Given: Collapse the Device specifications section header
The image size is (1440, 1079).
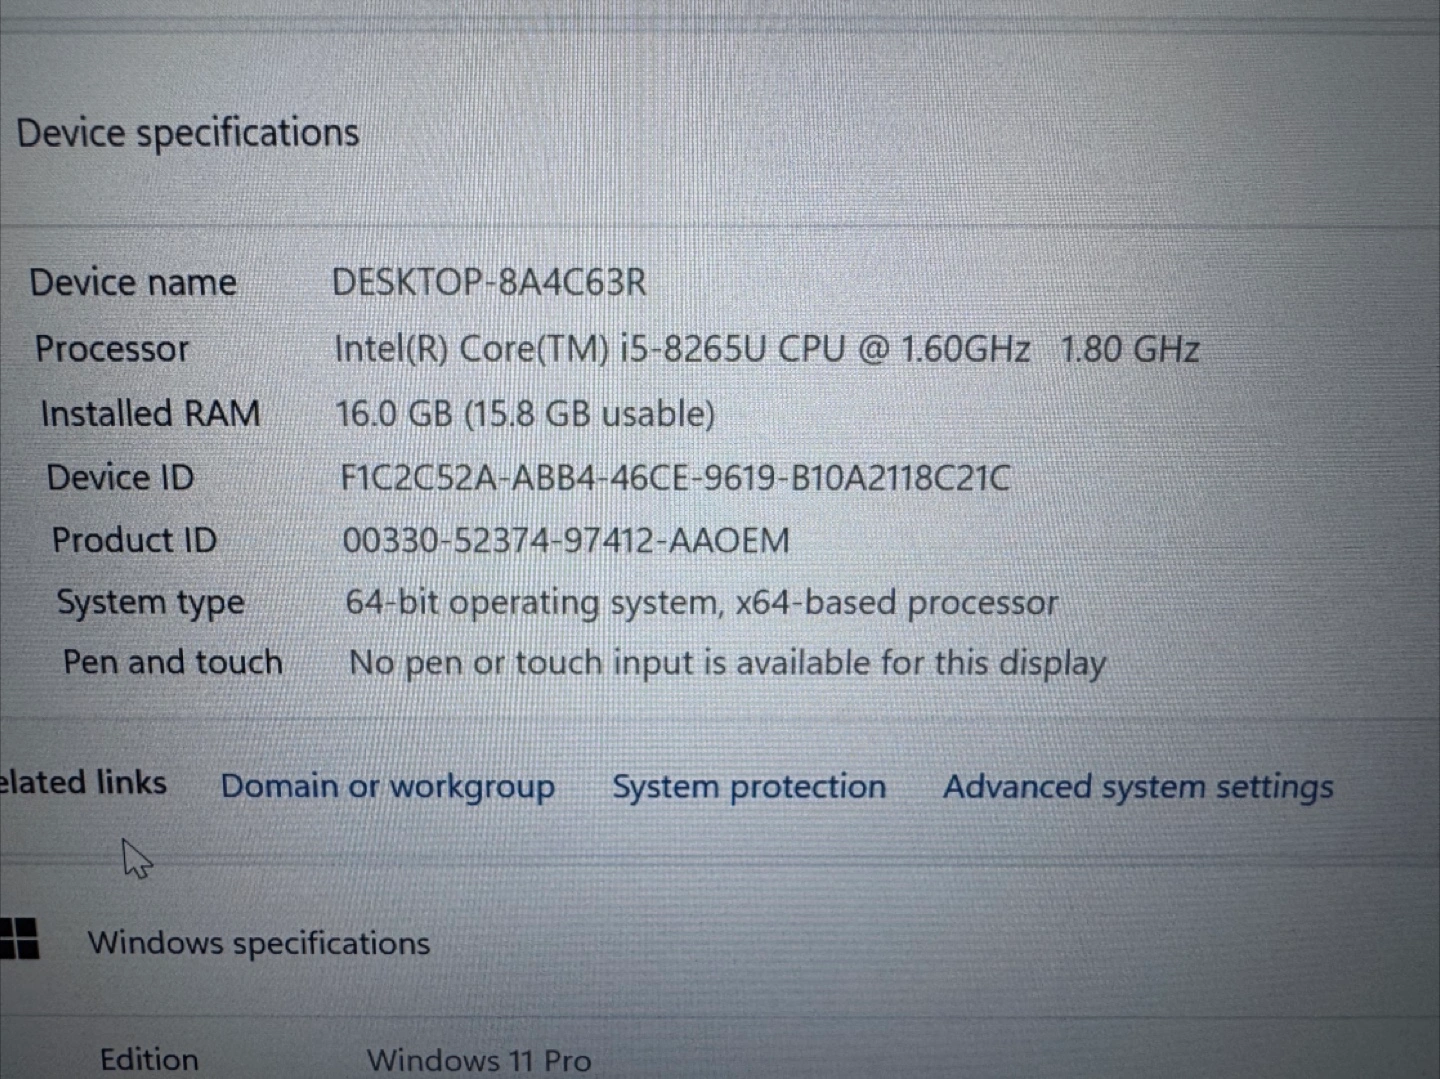Looking at the screenshot, I should (188, 133).
